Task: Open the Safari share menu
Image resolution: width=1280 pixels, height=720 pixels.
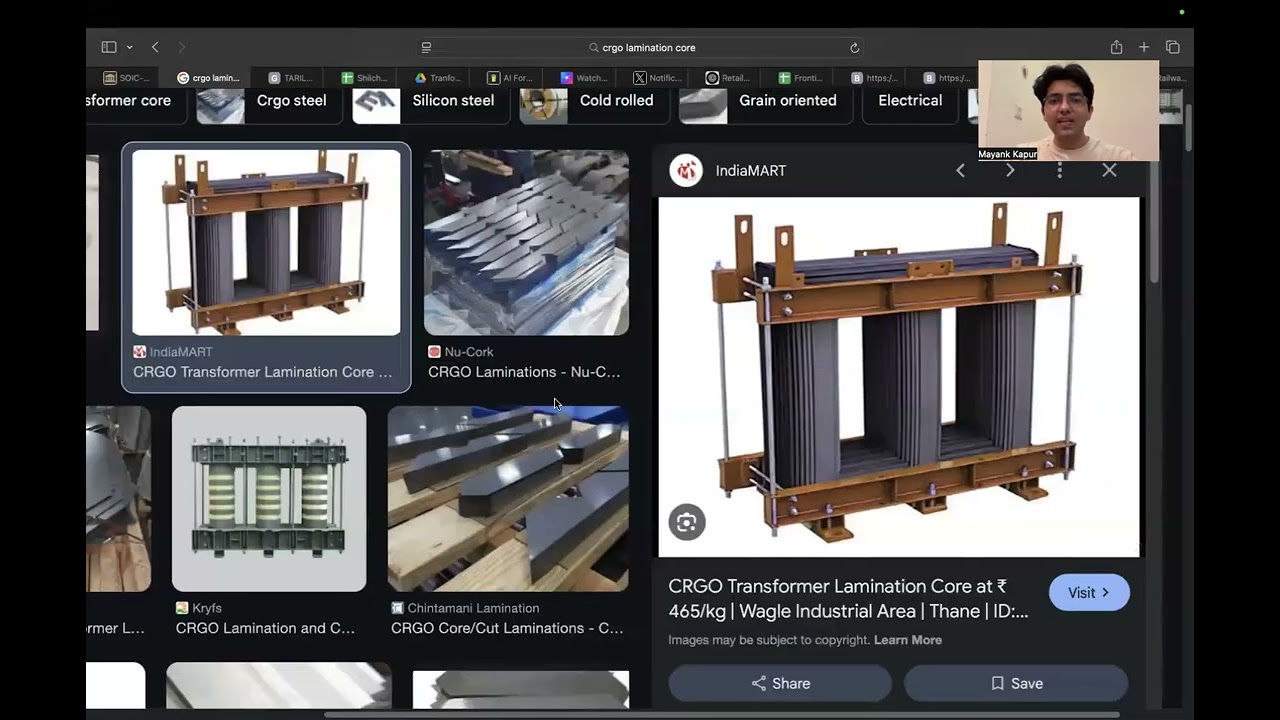Action: 1116,47
